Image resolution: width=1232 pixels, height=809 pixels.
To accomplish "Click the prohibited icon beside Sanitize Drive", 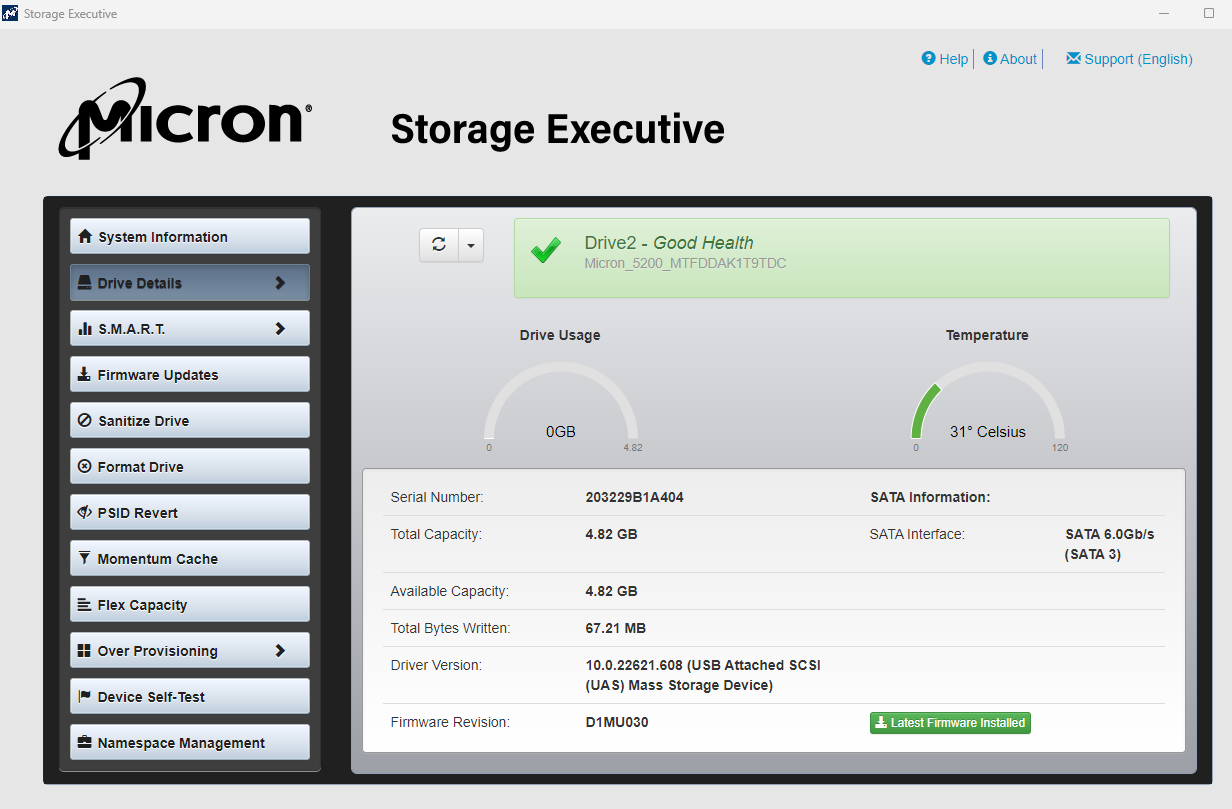I will coord(85,421).
